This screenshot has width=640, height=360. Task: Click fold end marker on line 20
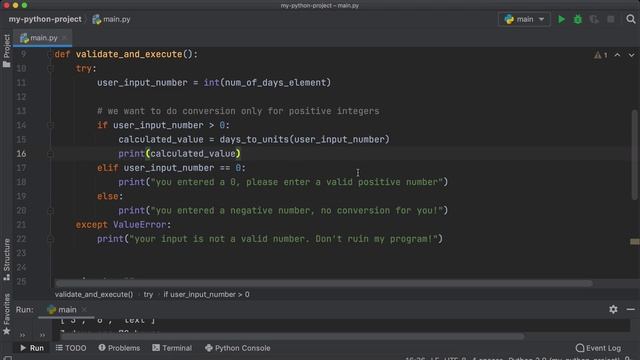click(50, 211)
